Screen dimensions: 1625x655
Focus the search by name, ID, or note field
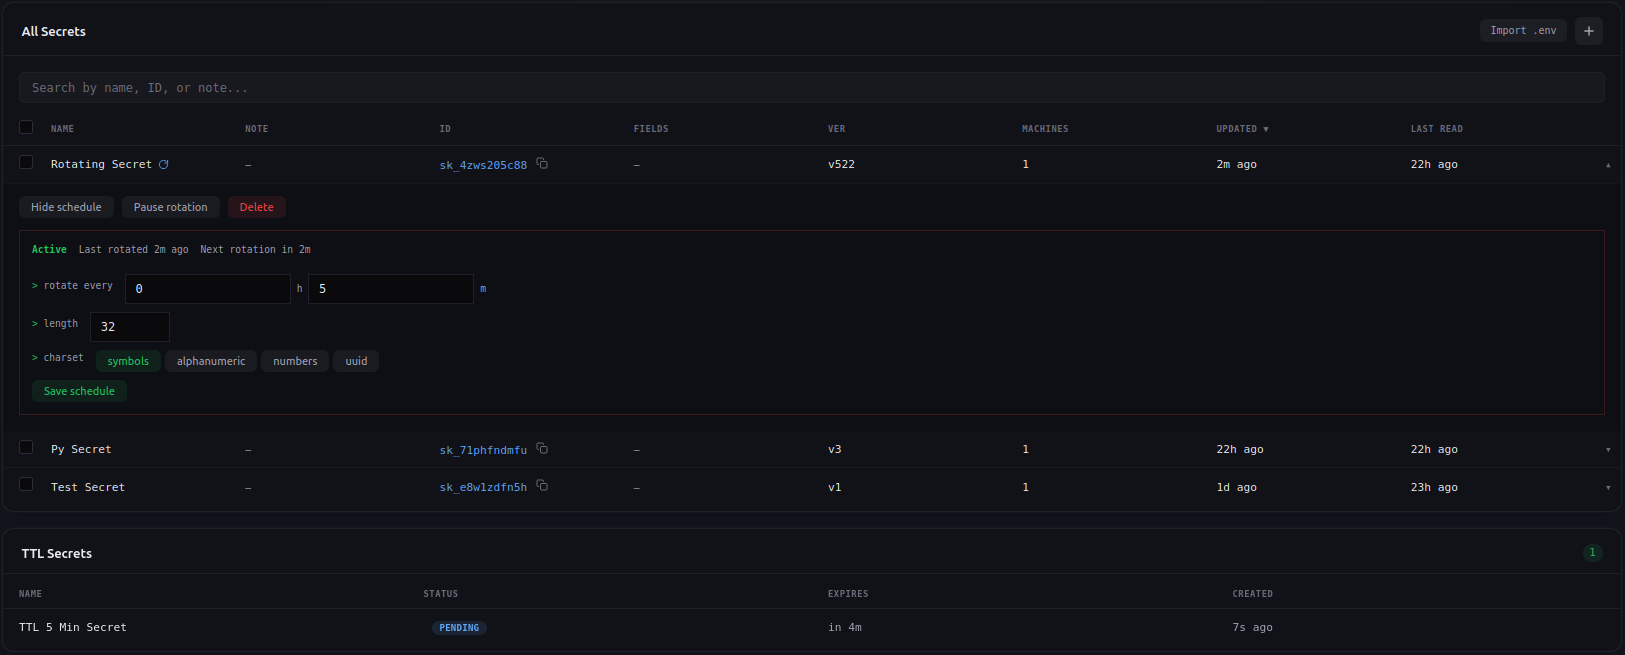tap(812, 88)
